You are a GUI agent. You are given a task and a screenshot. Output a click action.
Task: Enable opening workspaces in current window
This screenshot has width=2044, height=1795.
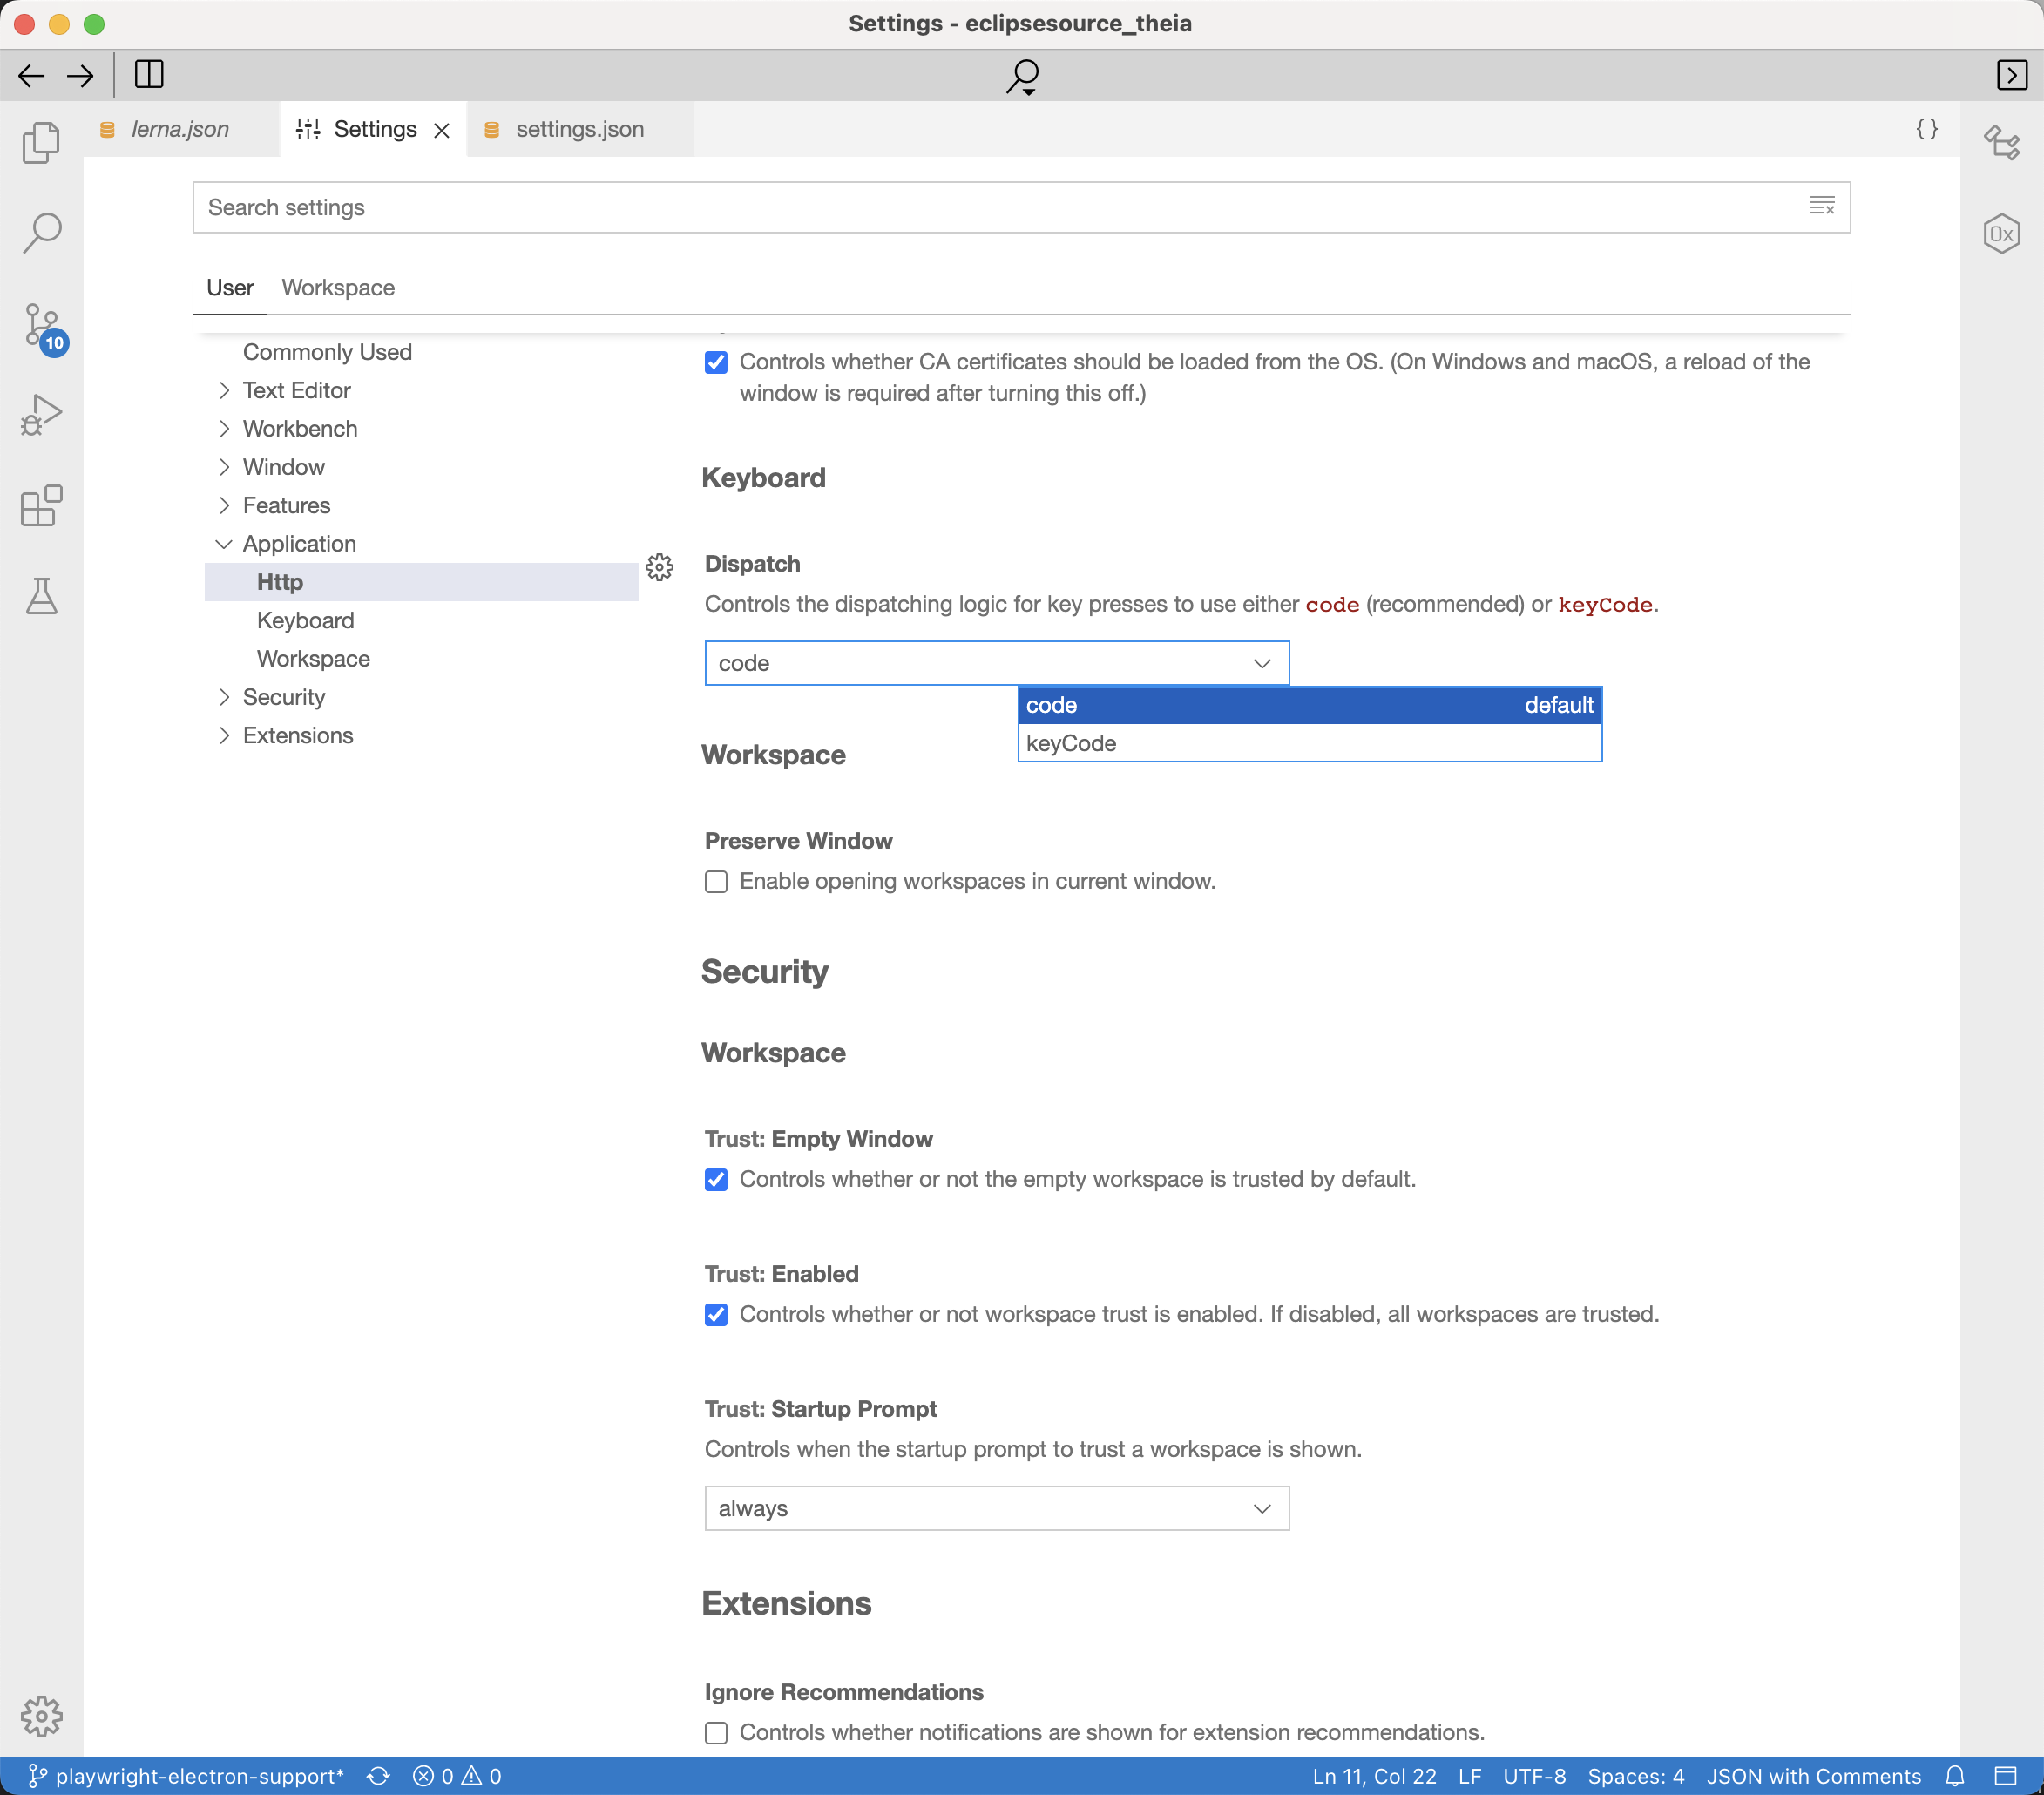[x=715, y=881]
